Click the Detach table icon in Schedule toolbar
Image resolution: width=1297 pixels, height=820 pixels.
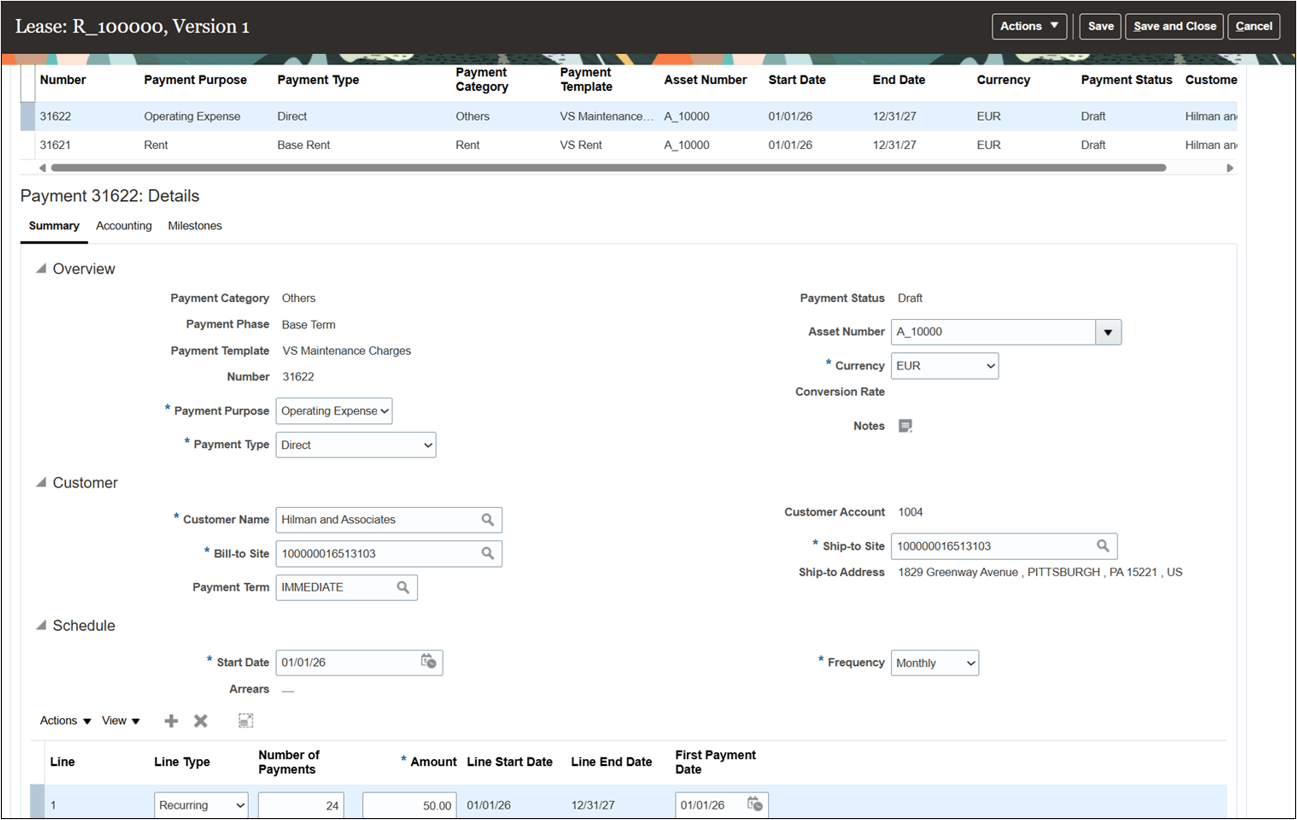point(244,720)
